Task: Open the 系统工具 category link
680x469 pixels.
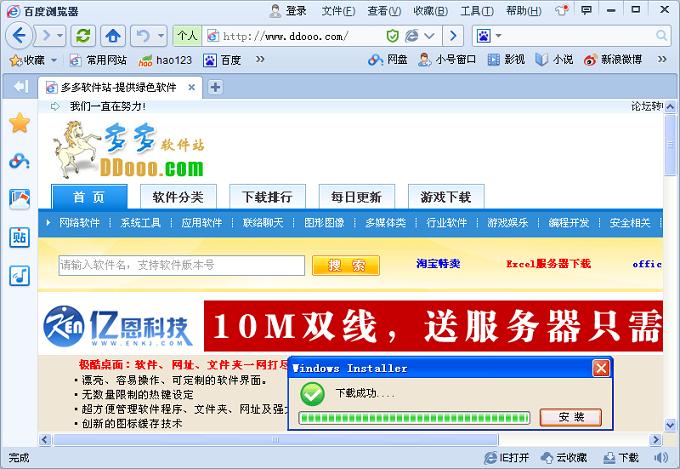Action: [x=141, y=223]
